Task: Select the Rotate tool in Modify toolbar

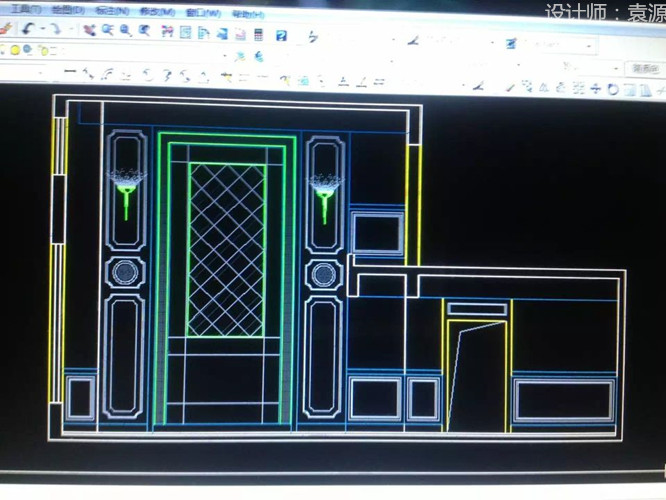Action: (165, 74)
